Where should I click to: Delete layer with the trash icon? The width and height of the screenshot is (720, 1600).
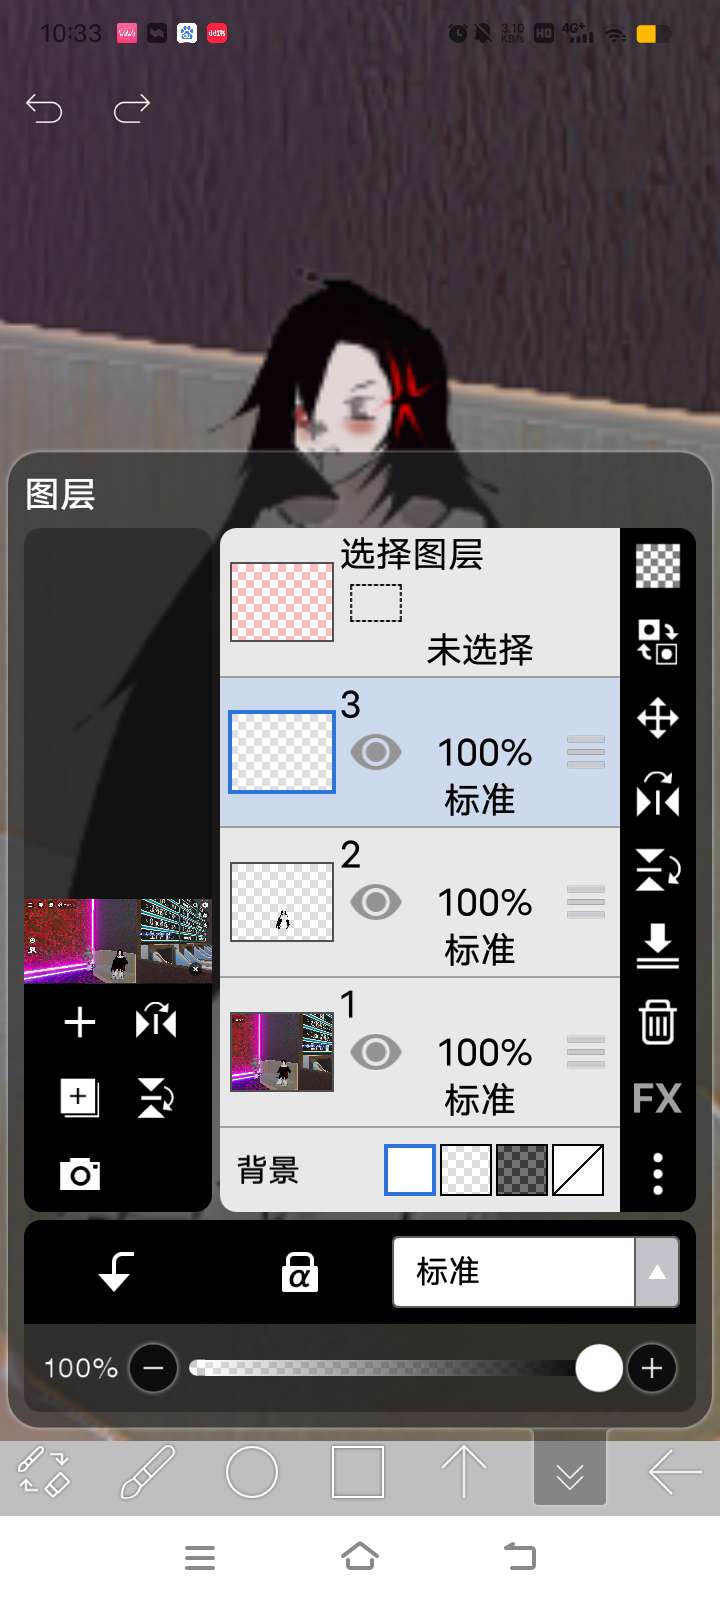point(657,1022)
